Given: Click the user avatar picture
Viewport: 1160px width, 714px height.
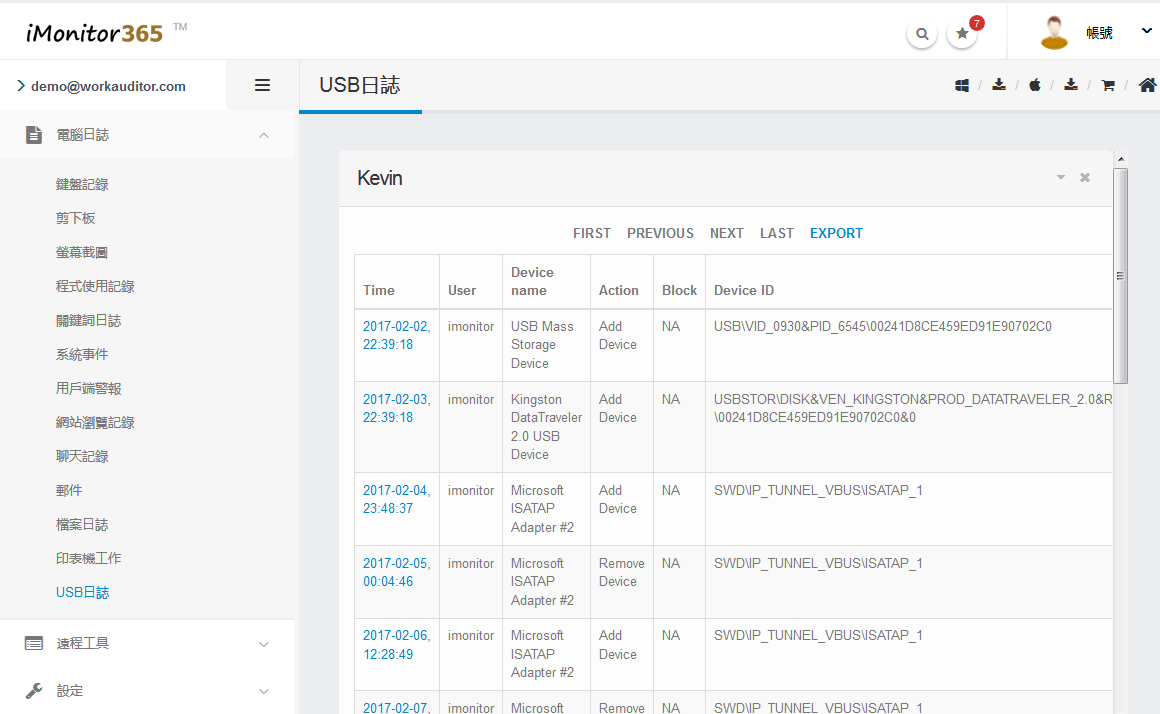Looking at the screenshot, I should tap(1054, 32).
